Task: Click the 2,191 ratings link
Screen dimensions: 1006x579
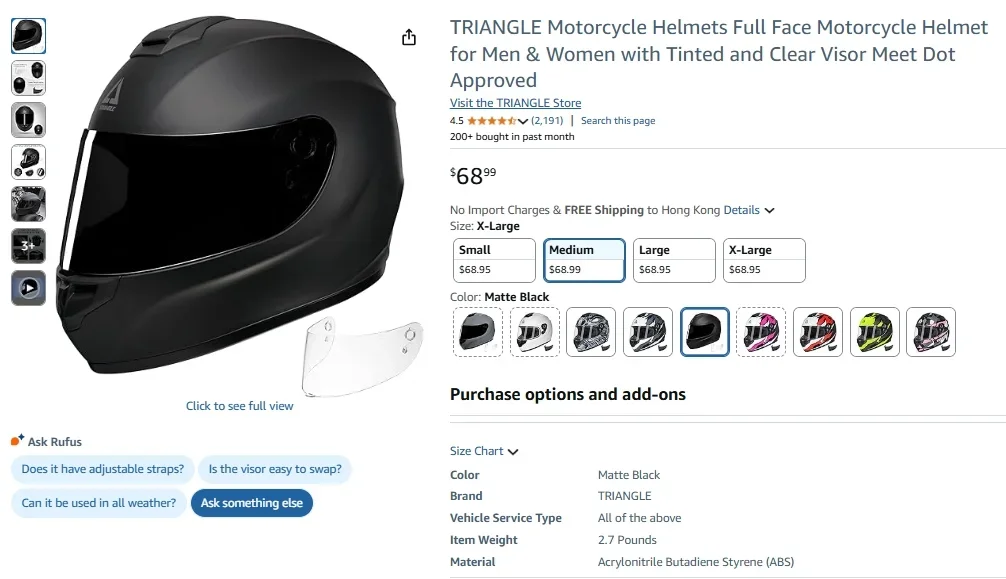Action: click(548, 120)
